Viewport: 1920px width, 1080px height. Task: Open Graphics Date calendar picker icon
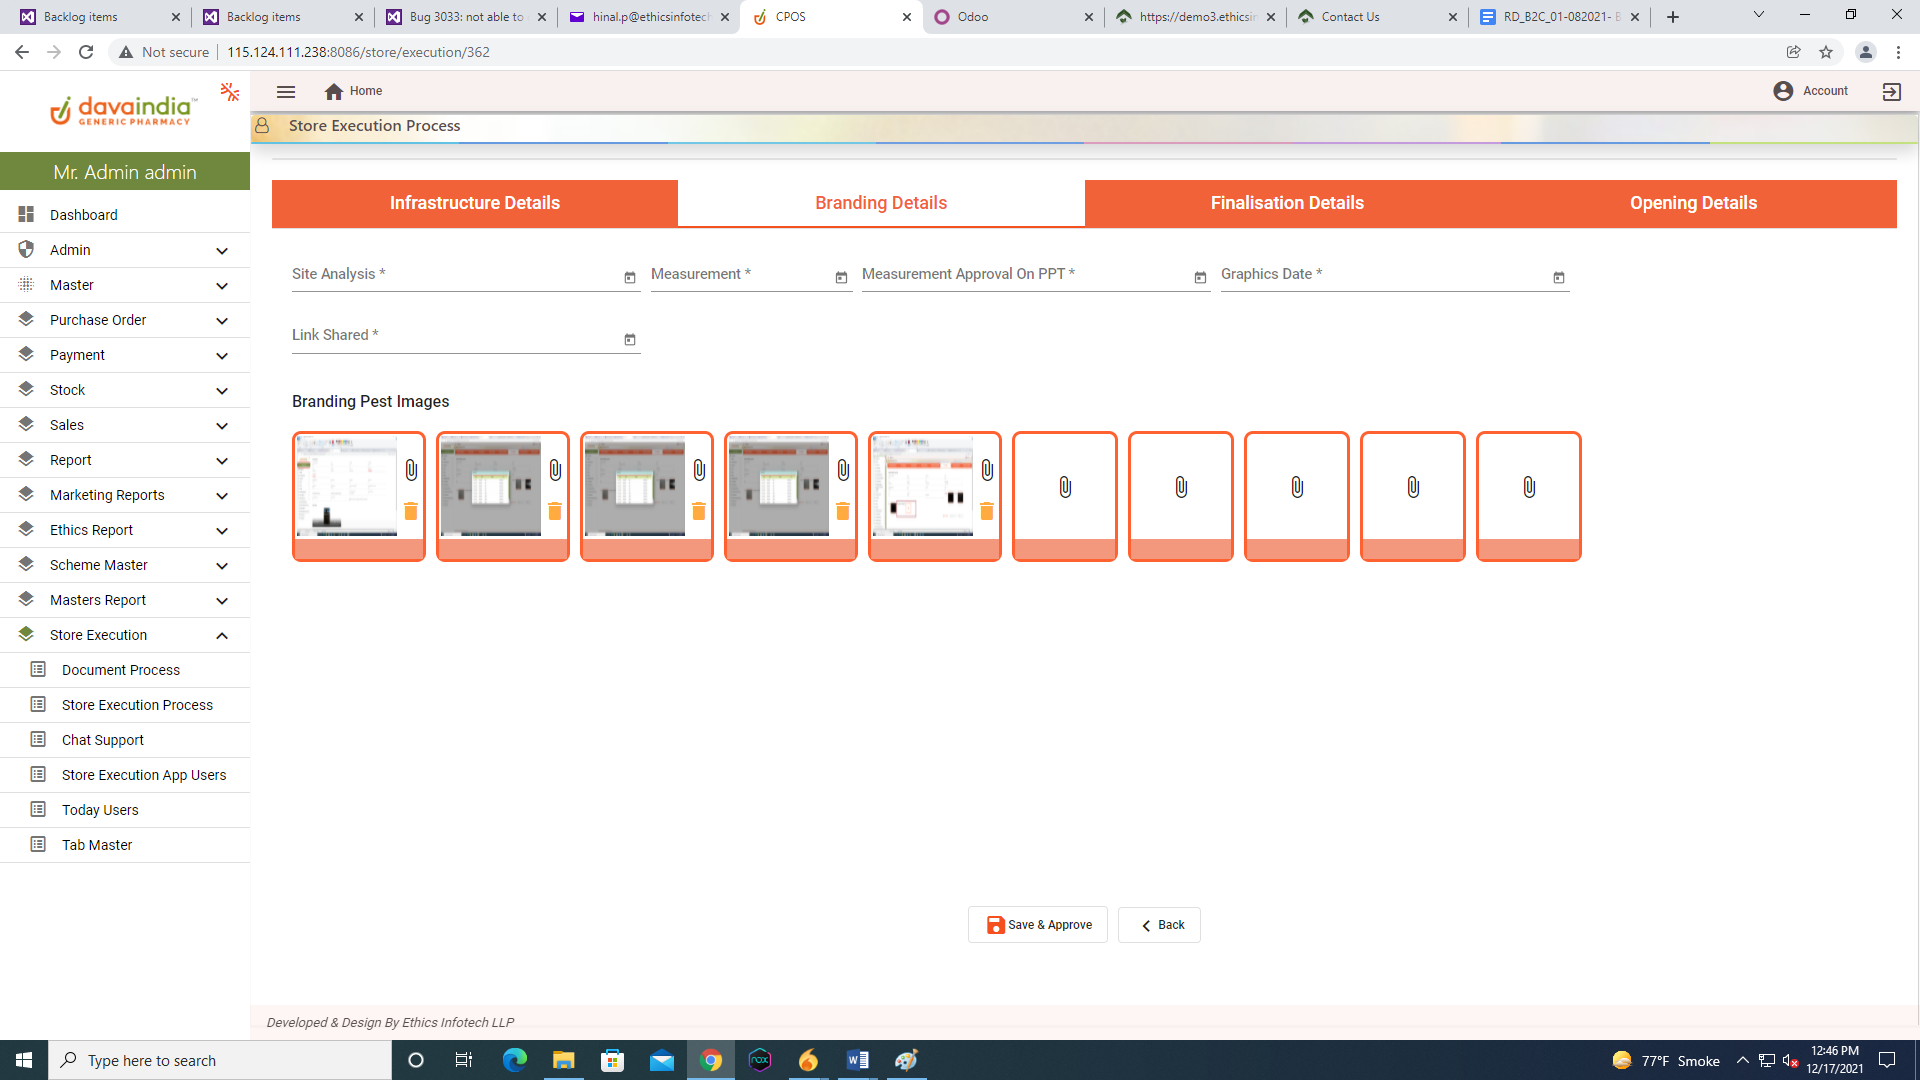pyautogui.click(x=1559, y=278)
